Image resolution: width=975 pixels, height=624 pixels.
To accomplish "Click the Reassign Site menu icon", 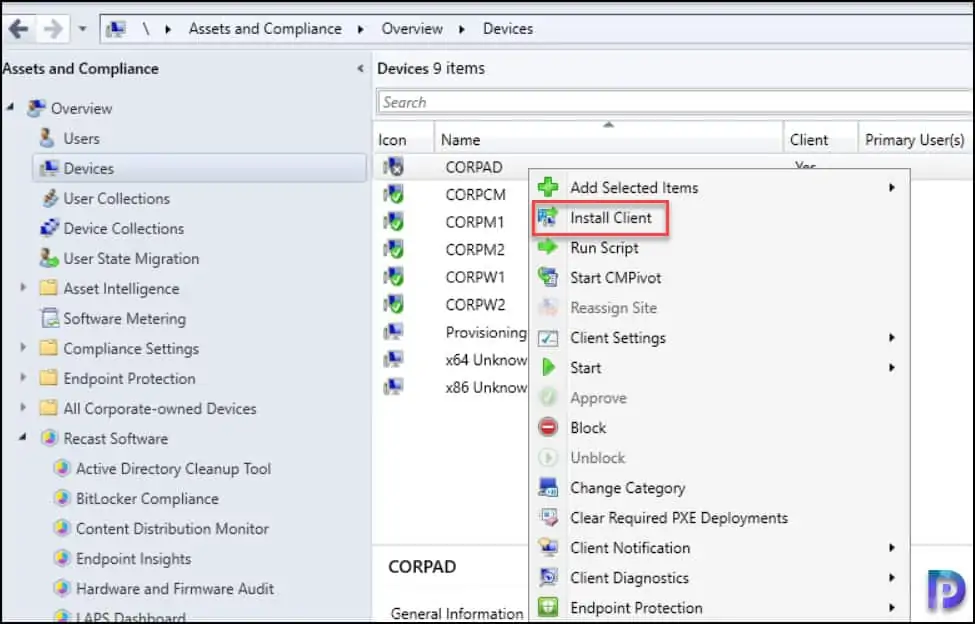I will pyautogui.click(x=548, y=308).
